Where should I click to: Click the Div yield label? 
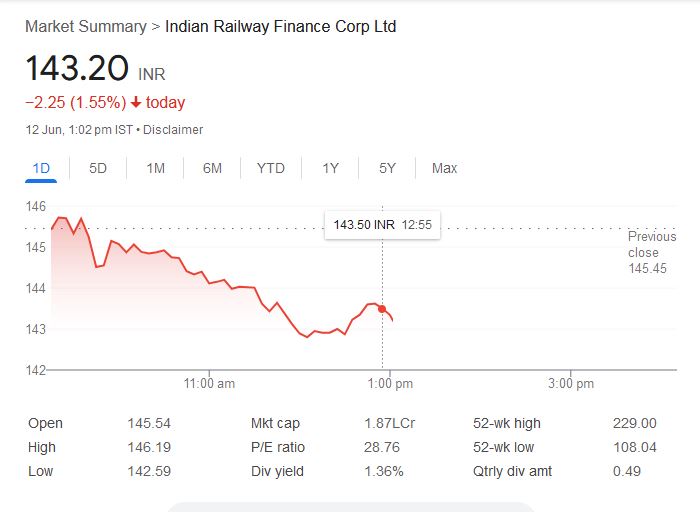click(276, 471)
